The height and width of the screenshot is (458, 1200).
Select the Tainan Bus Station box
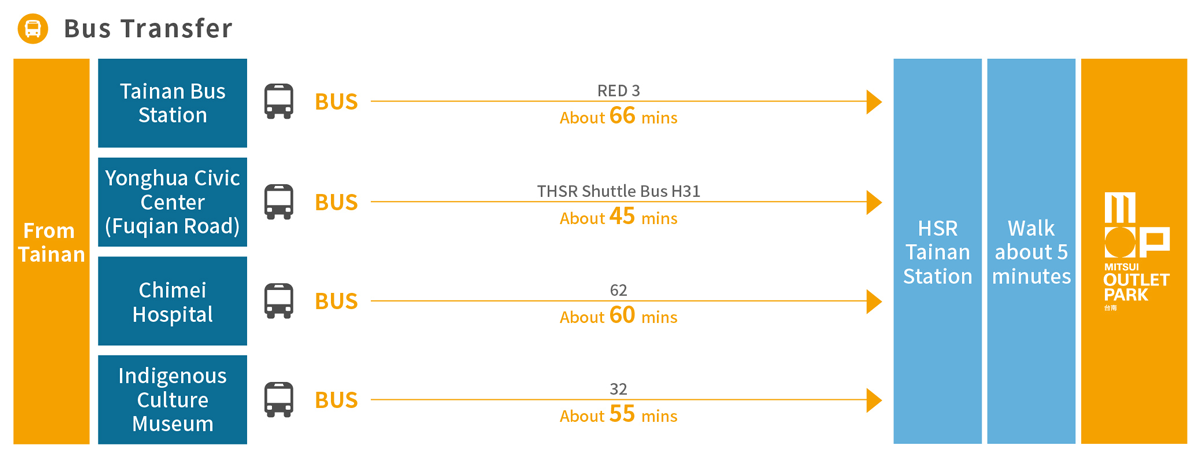click(172, 103)
